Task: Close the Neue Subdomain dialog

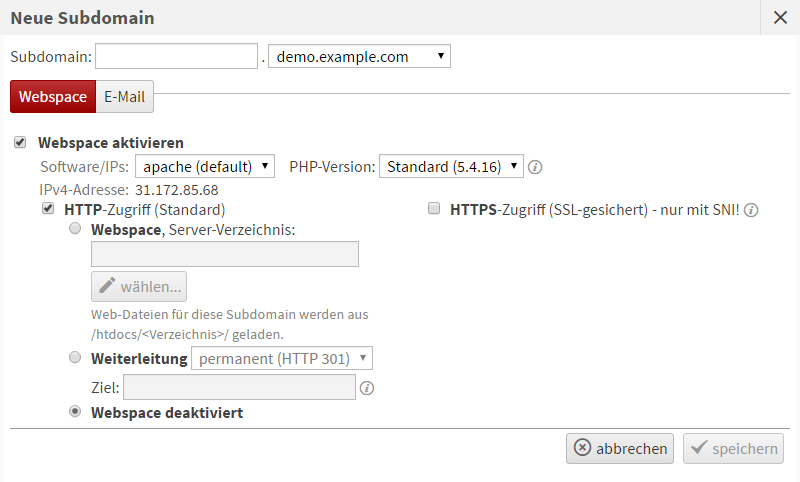Action: tap(780, 17)
